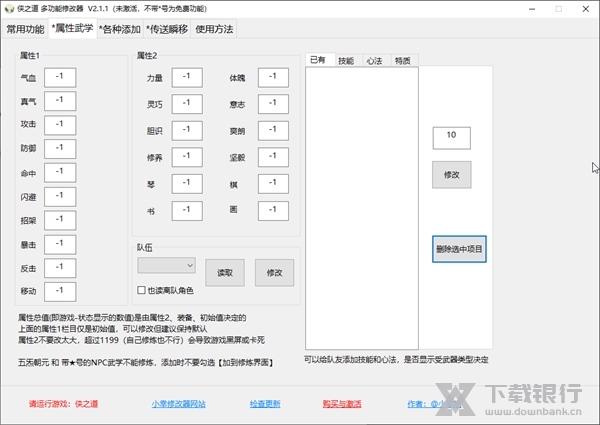Click the 招架 value field
Viewport: 600px width, 425px height.
[x=60, y=220]
